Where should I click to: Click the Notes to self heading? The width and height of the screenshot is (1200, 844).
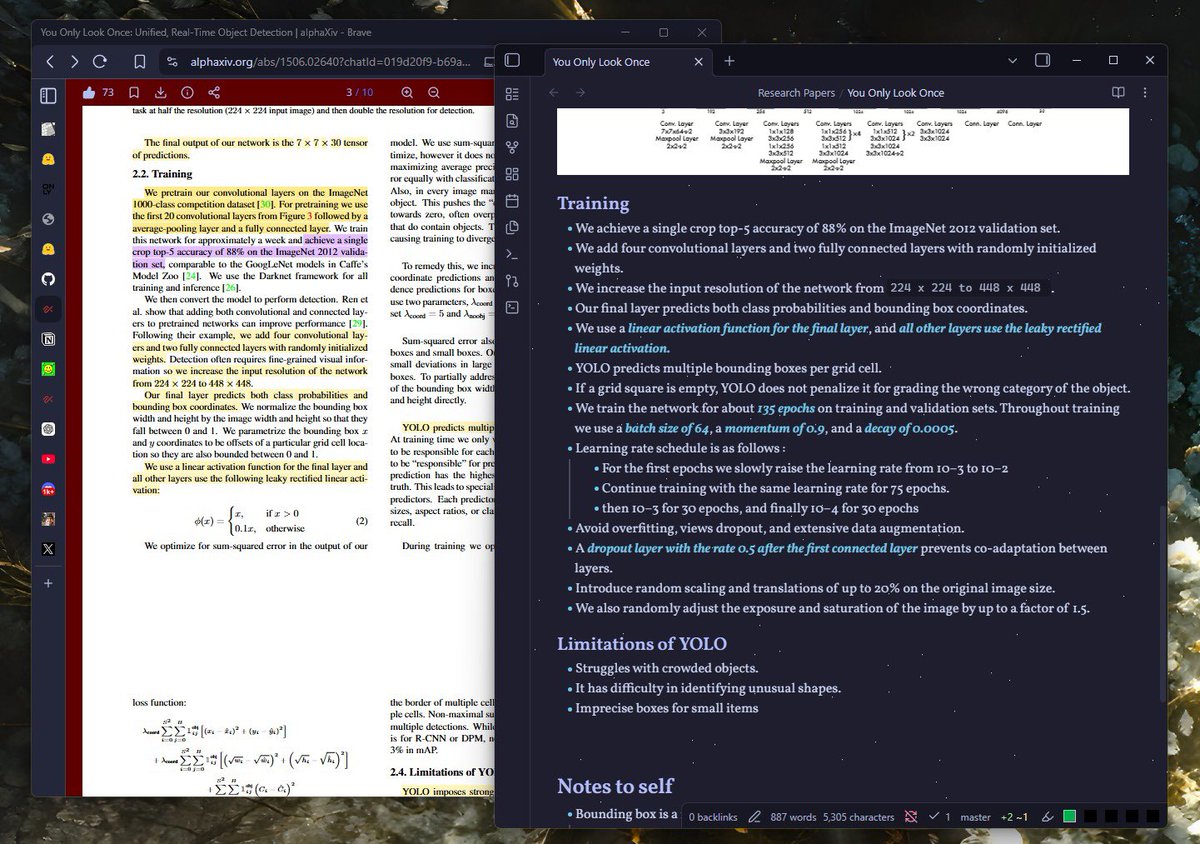[x=615, y=785]
